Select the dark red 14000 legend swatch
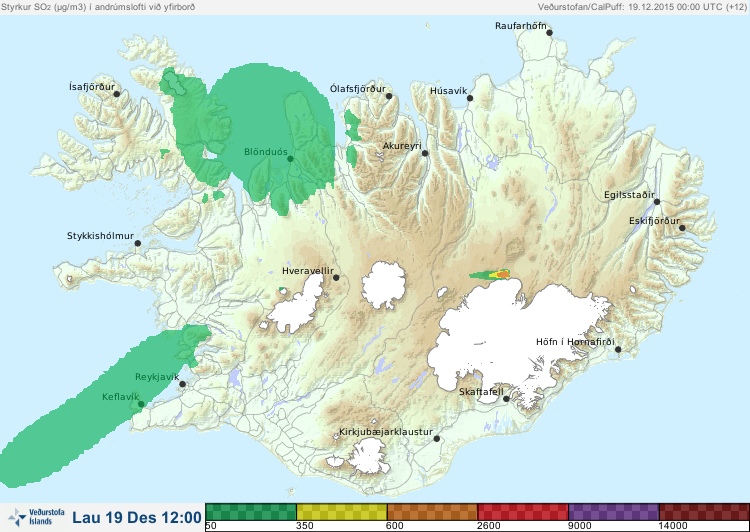Image resolution: width=750 pixels, height=532 pixels. [704, 512]
